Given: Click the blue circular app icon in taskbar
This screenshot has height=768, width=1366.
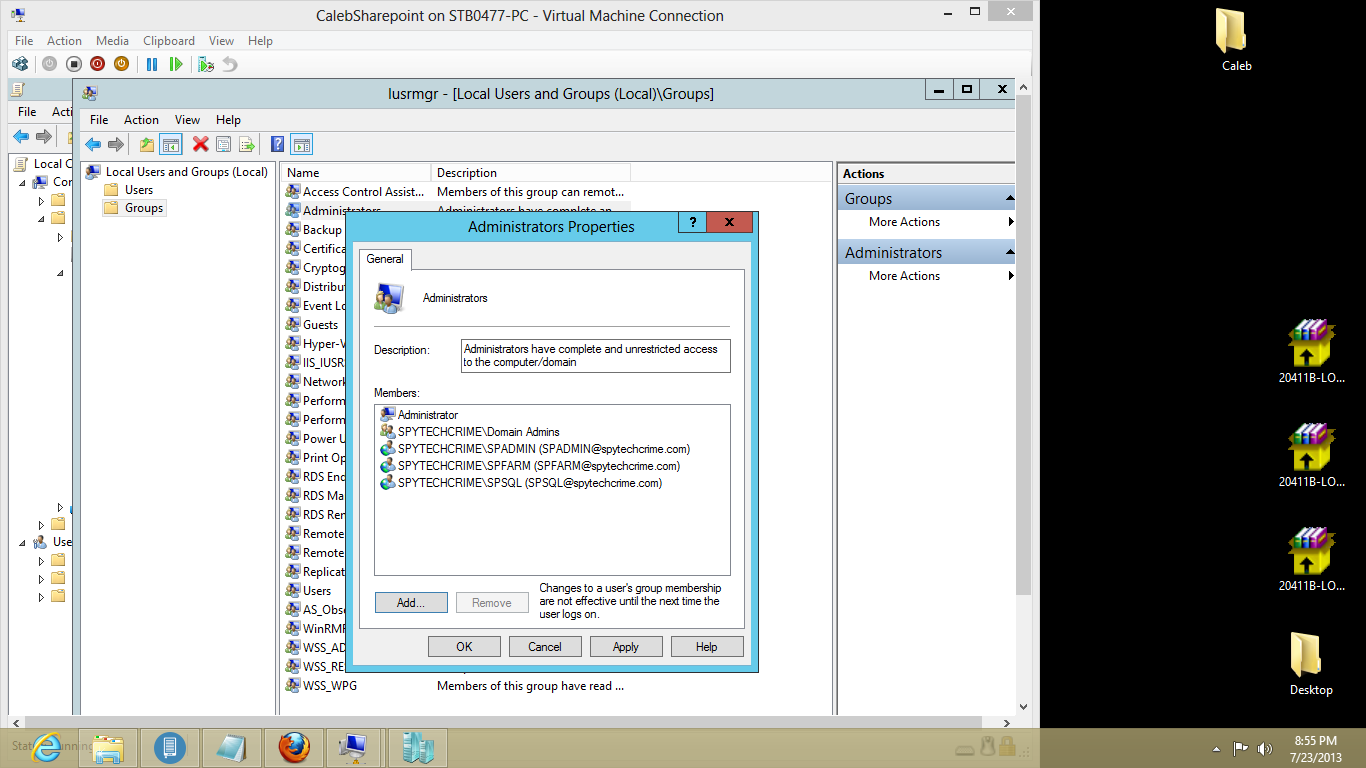Looking at the screenshot, I should pos(170,746).
